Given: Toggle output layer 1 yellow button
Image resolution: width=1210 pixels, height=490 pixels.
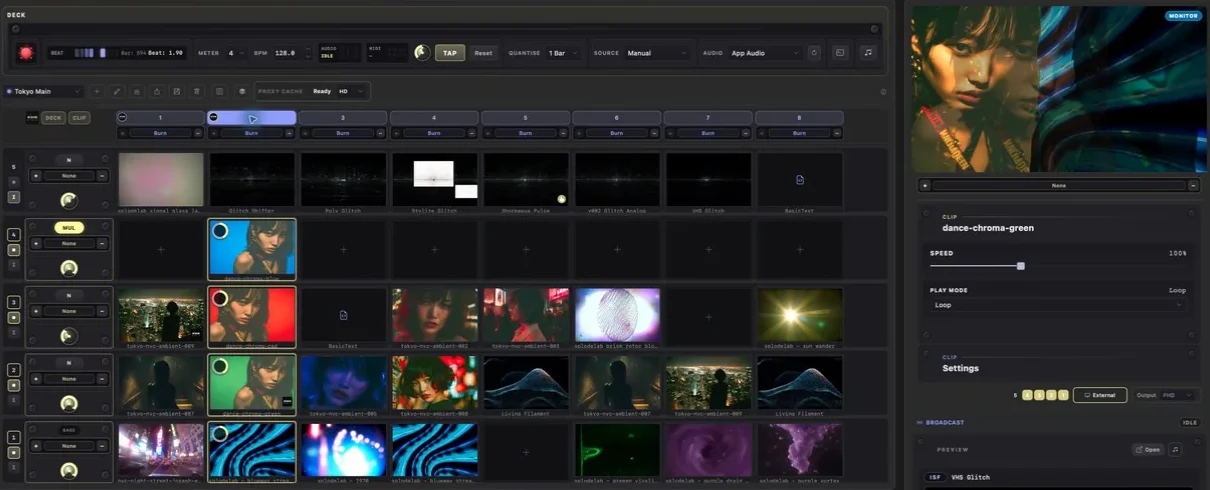Looking at the screenshot, I should coord(1063,395).
